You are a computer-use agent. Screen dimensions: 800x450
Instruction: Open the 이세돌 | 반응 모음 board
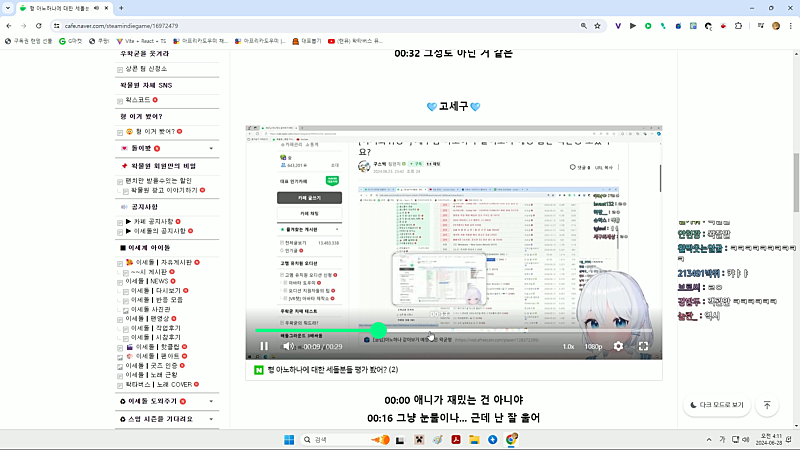pyautogui.click(x=157, y=300)
